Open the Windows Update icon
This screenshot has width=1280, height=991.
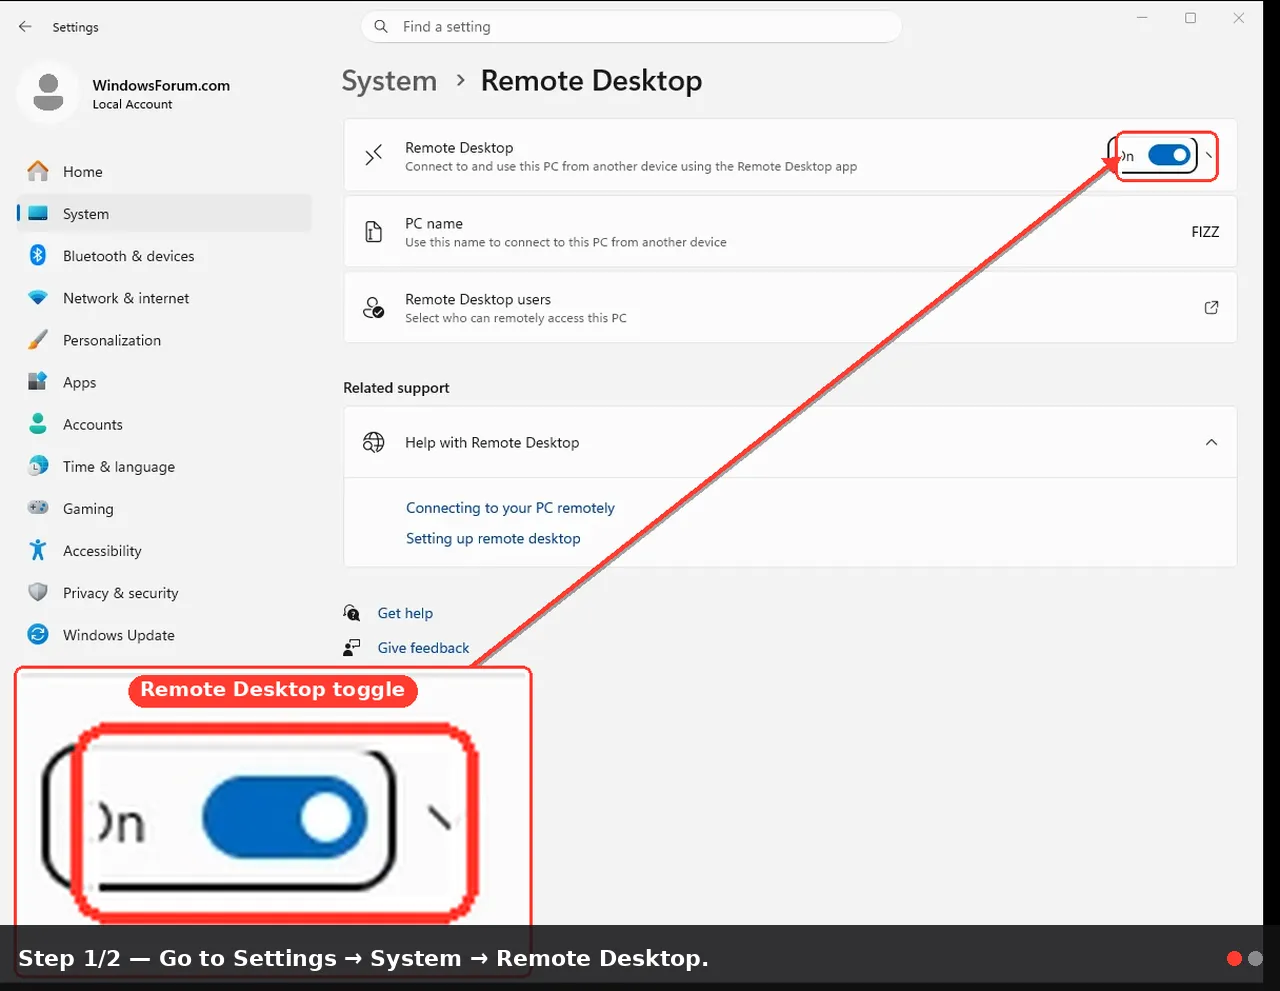tap(38, 635)
